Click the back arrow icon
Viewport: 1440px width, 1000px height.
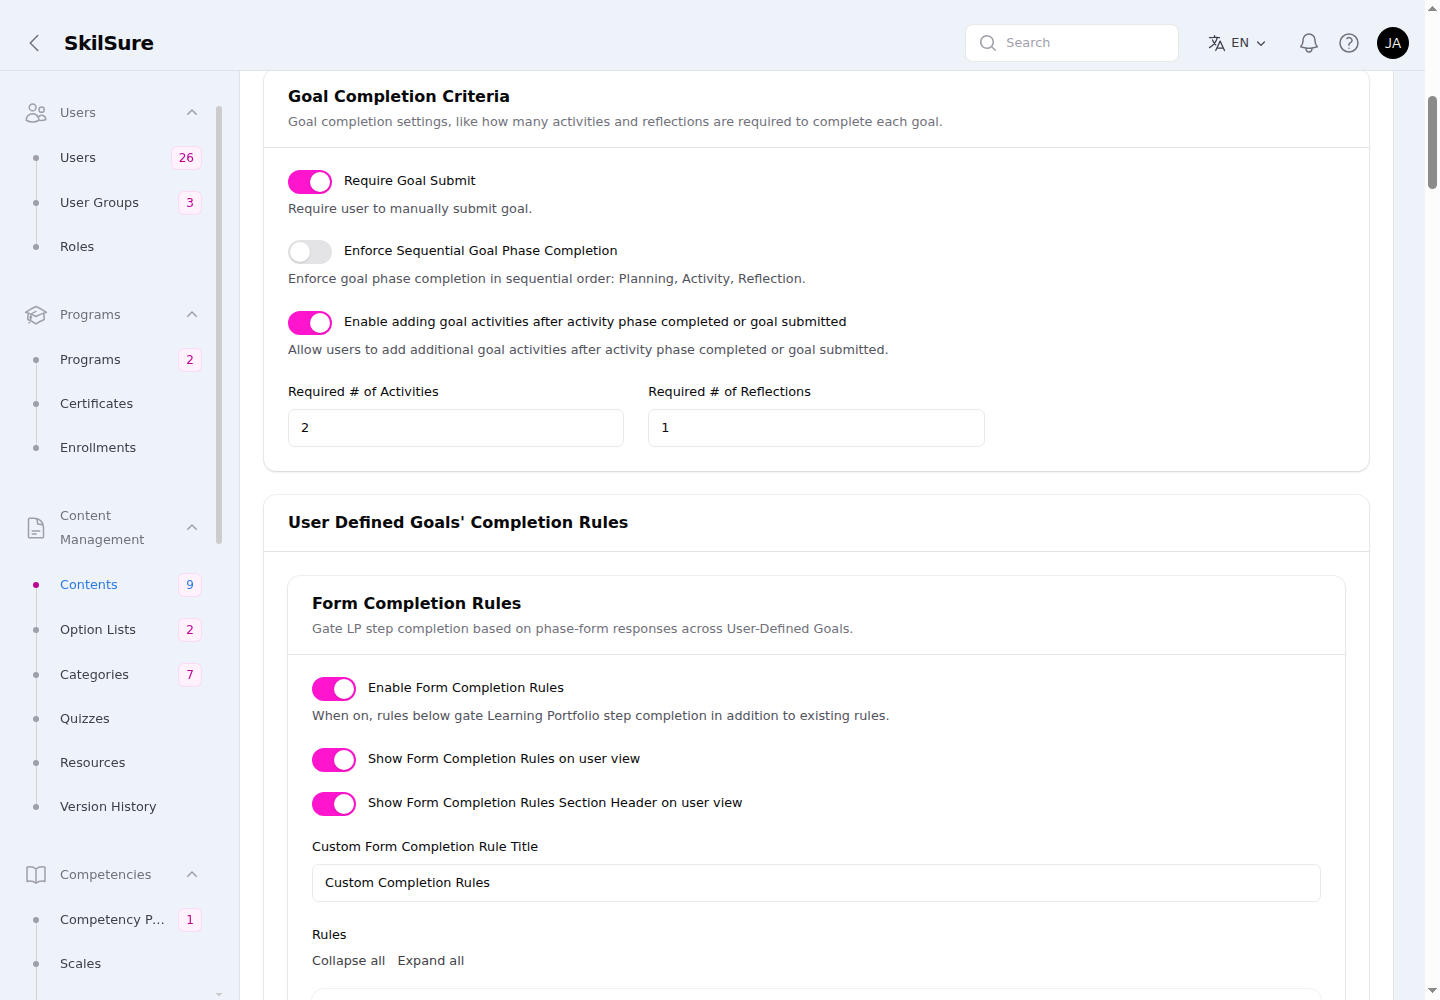point(34,43)
